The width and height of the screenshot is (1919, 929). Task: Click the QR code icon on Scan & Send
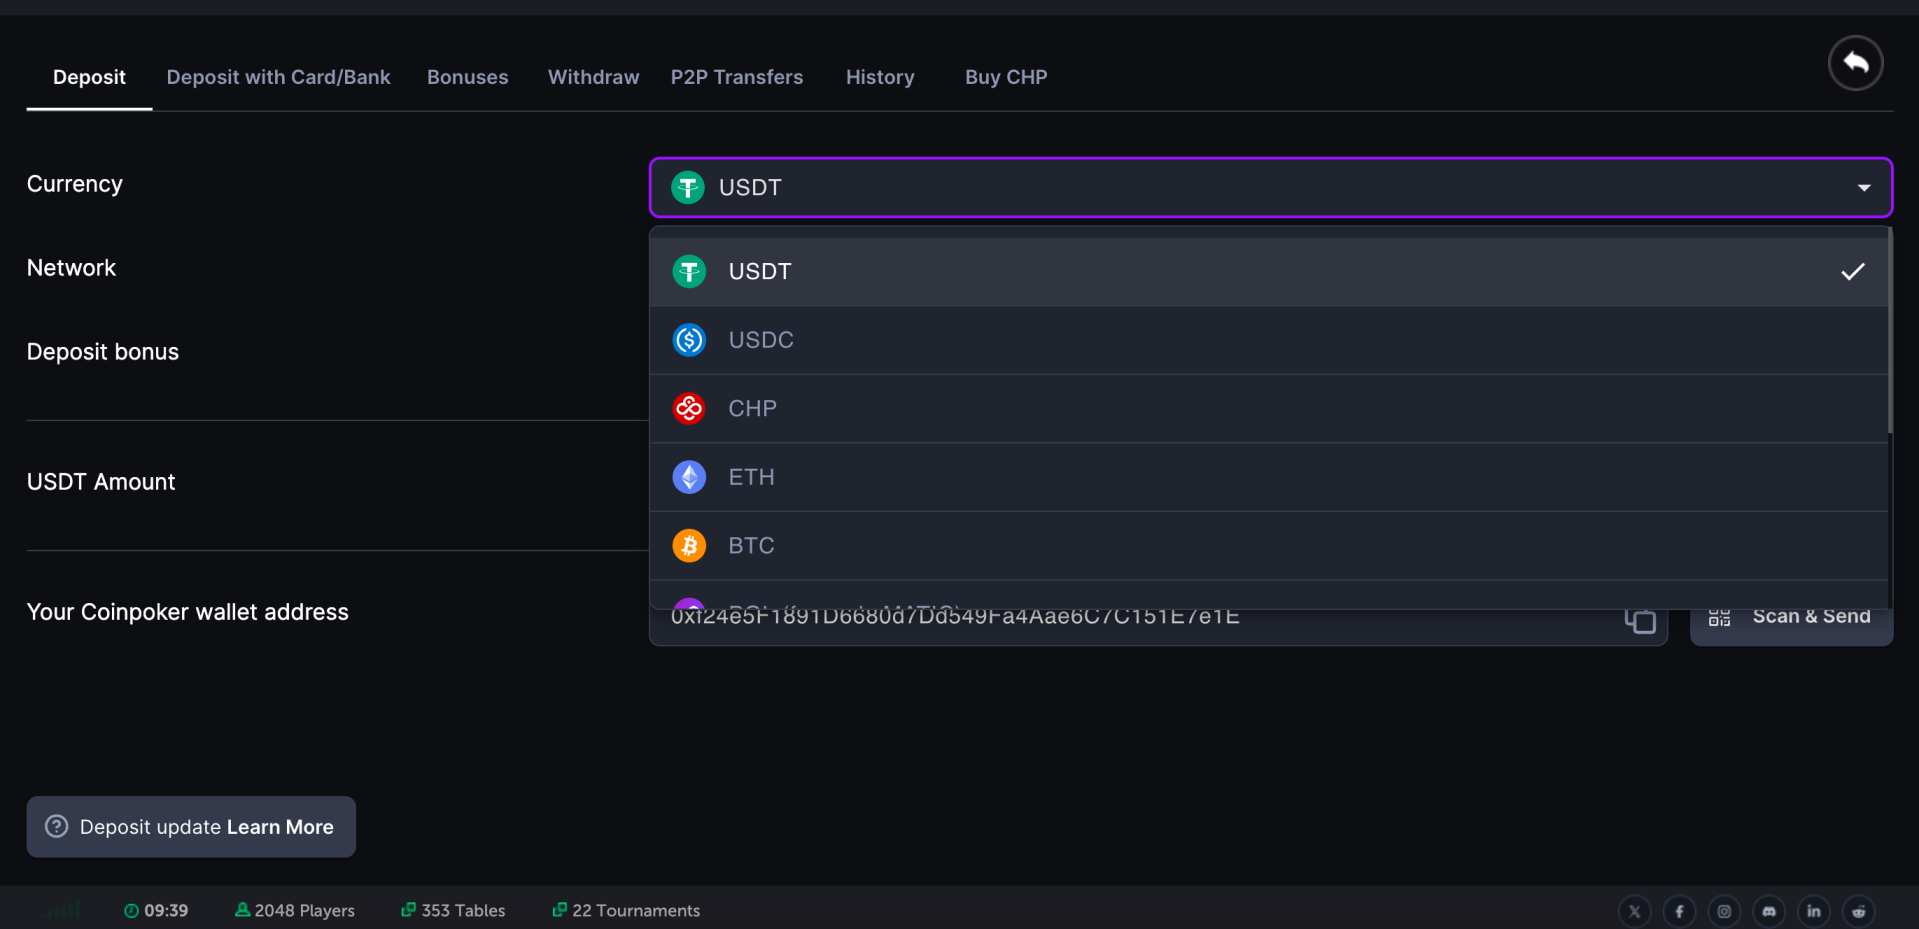coord(1719,616)
